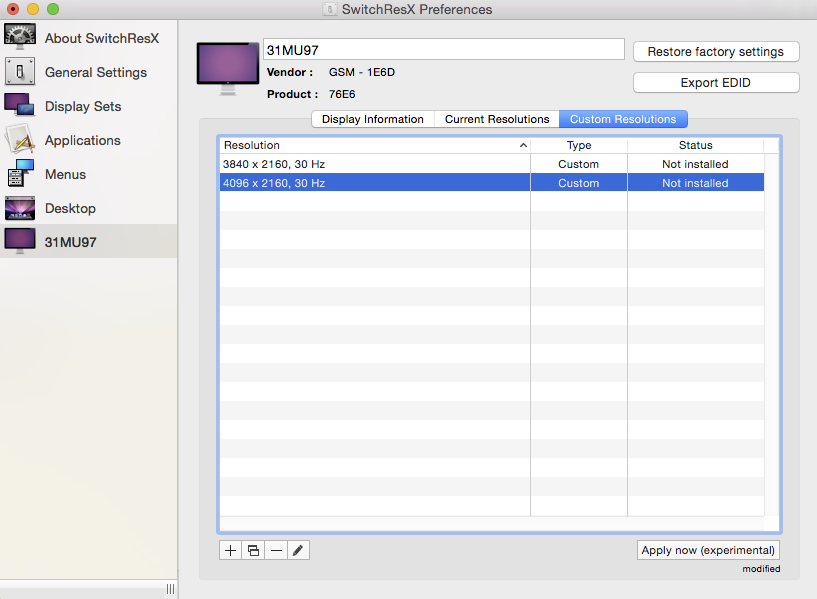Viewport: 817px width, 599px height.
Task: Click the Resolution column header
Action: [x=375, y=145]
